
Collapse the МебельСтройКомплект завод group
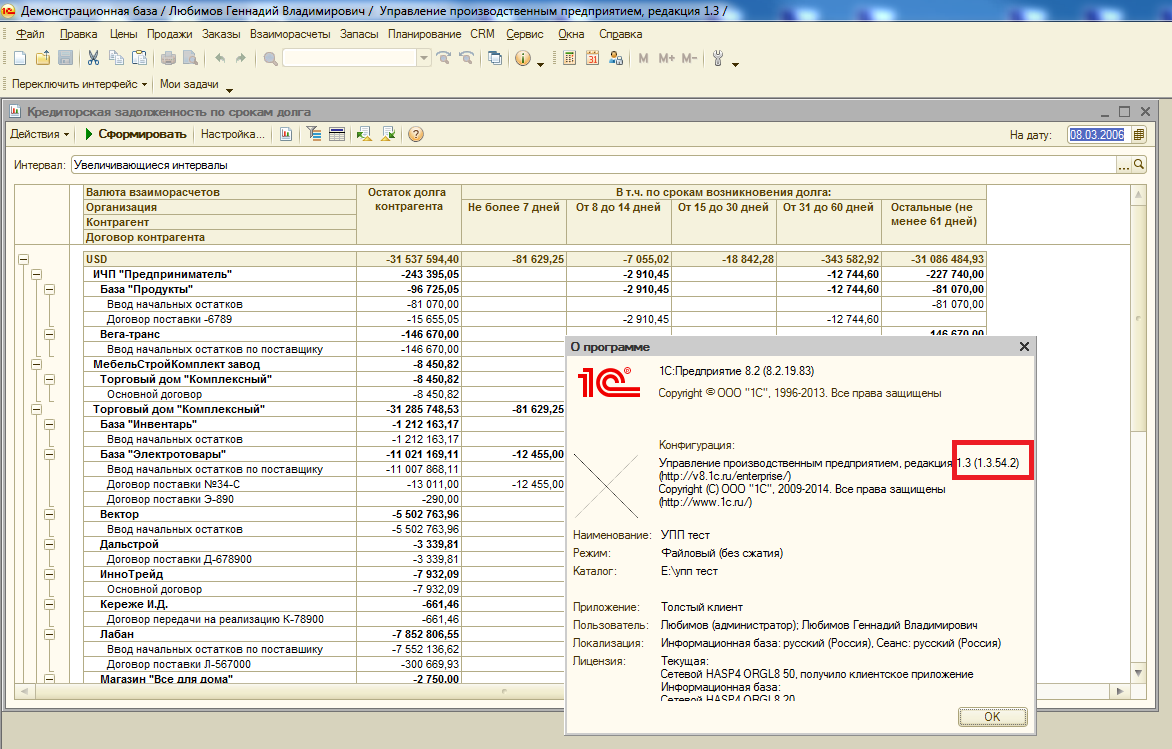(37, 364)
